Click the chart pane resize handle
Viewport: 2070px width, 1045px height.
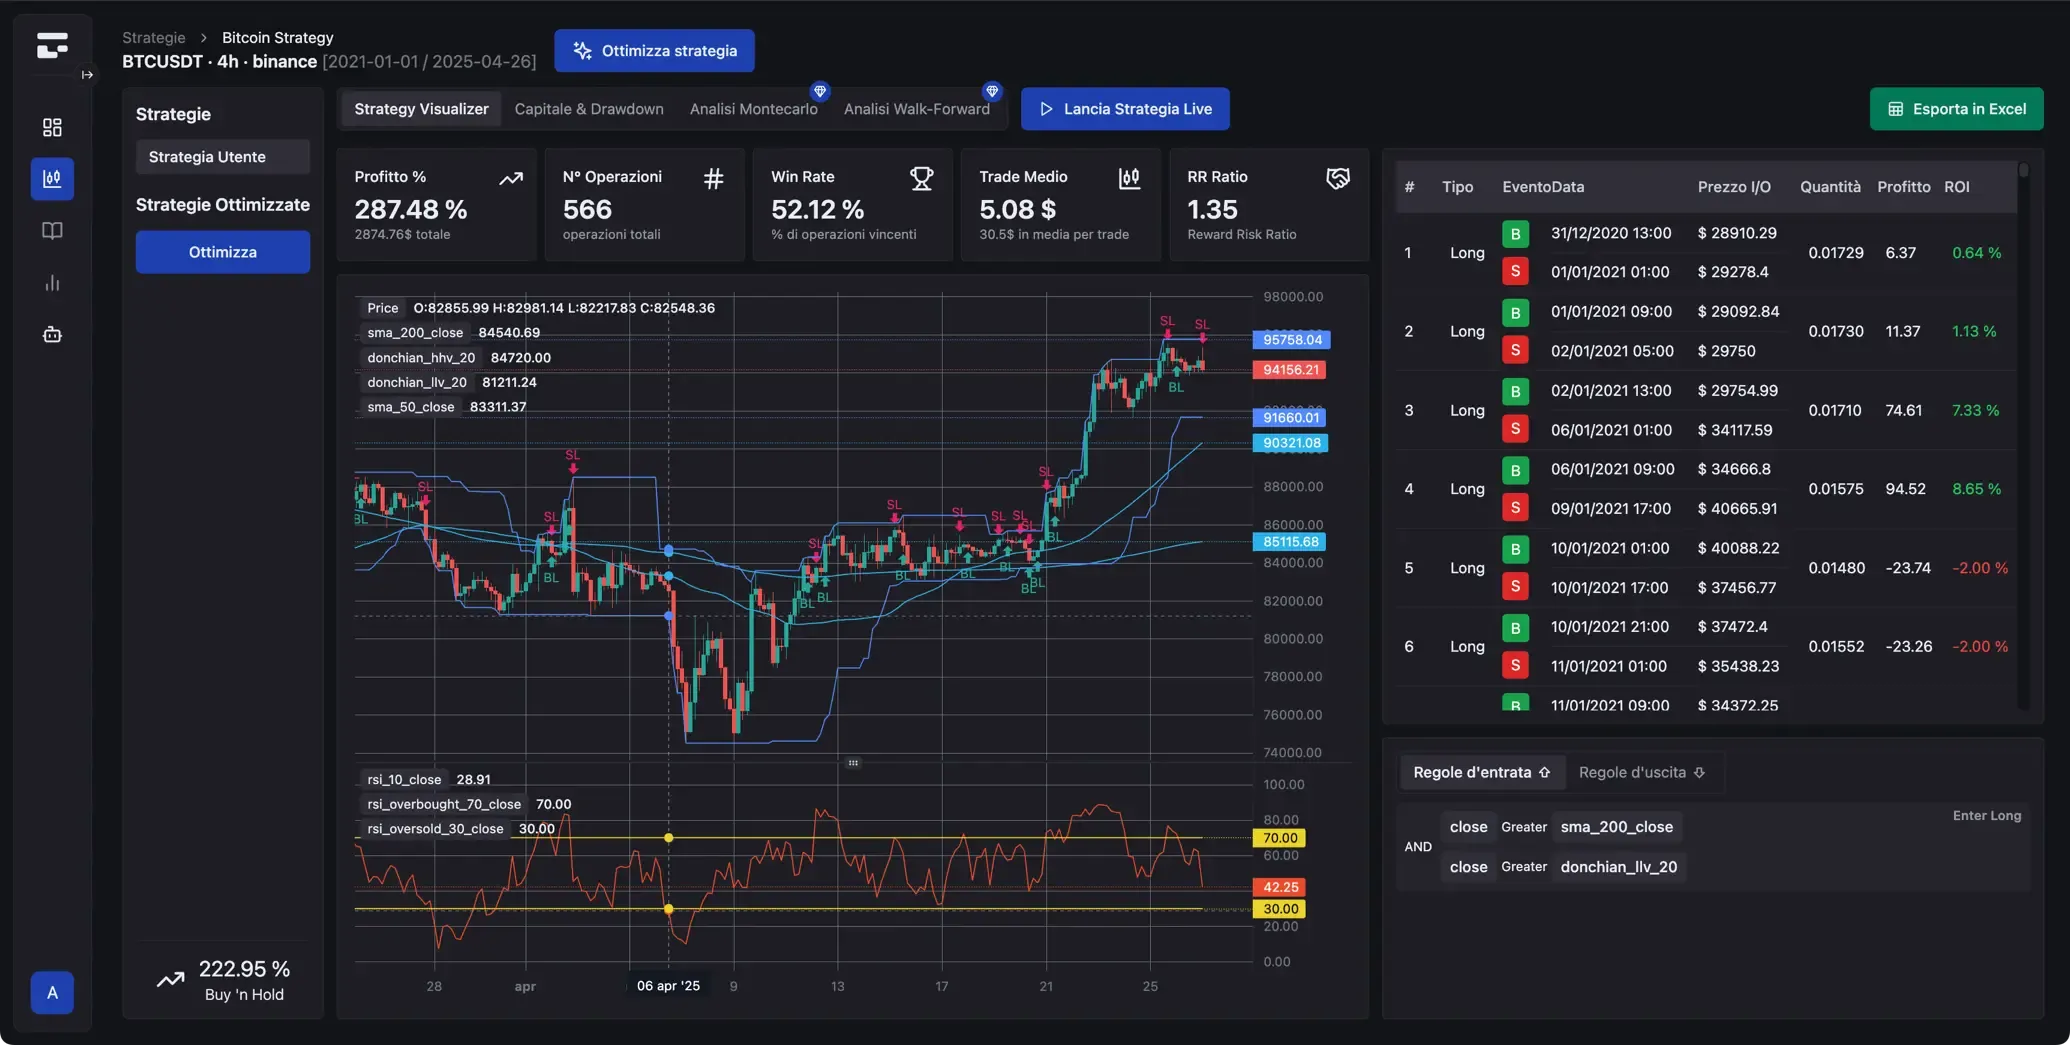pyautogui.click(x=853, y=763)
